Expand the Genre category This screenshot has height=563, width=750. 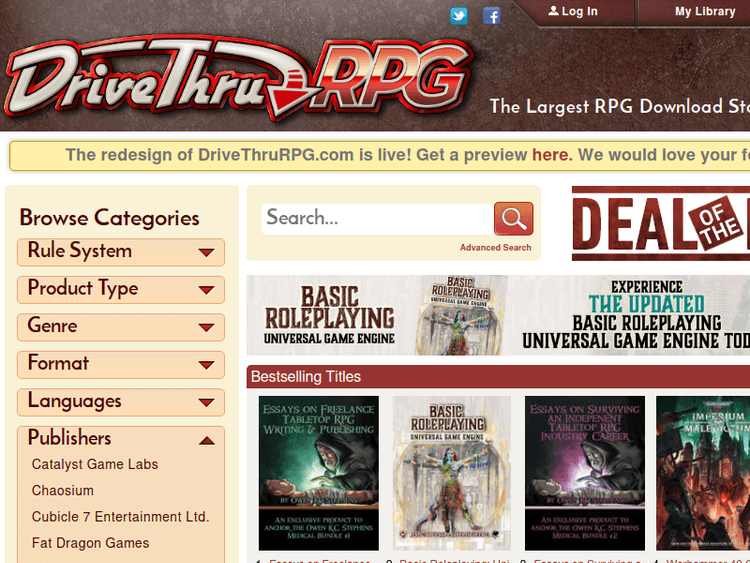pyautogui.click(x=121, y=327)
